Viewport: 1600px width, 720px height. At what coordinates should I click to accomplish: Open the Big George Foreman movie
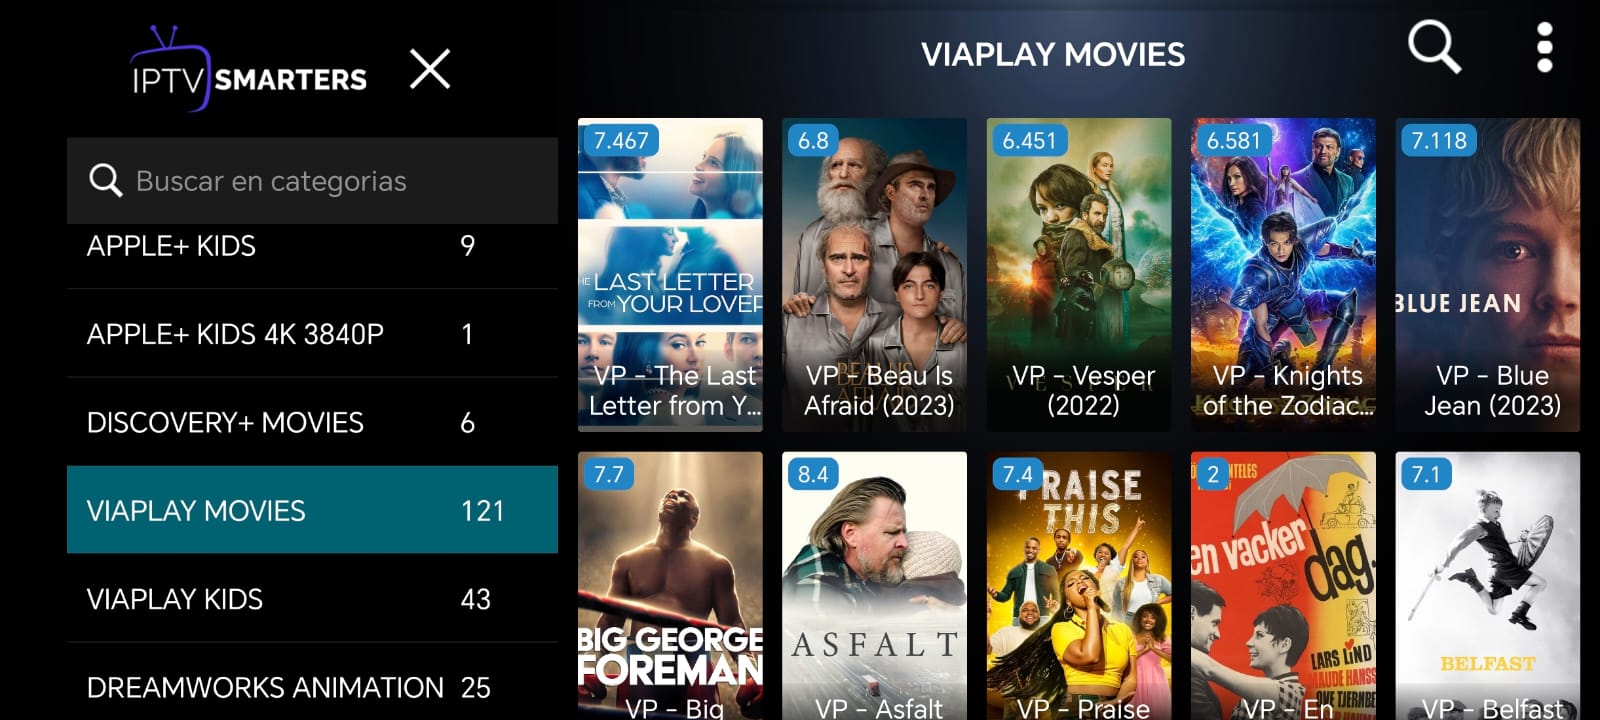[670, 586]
